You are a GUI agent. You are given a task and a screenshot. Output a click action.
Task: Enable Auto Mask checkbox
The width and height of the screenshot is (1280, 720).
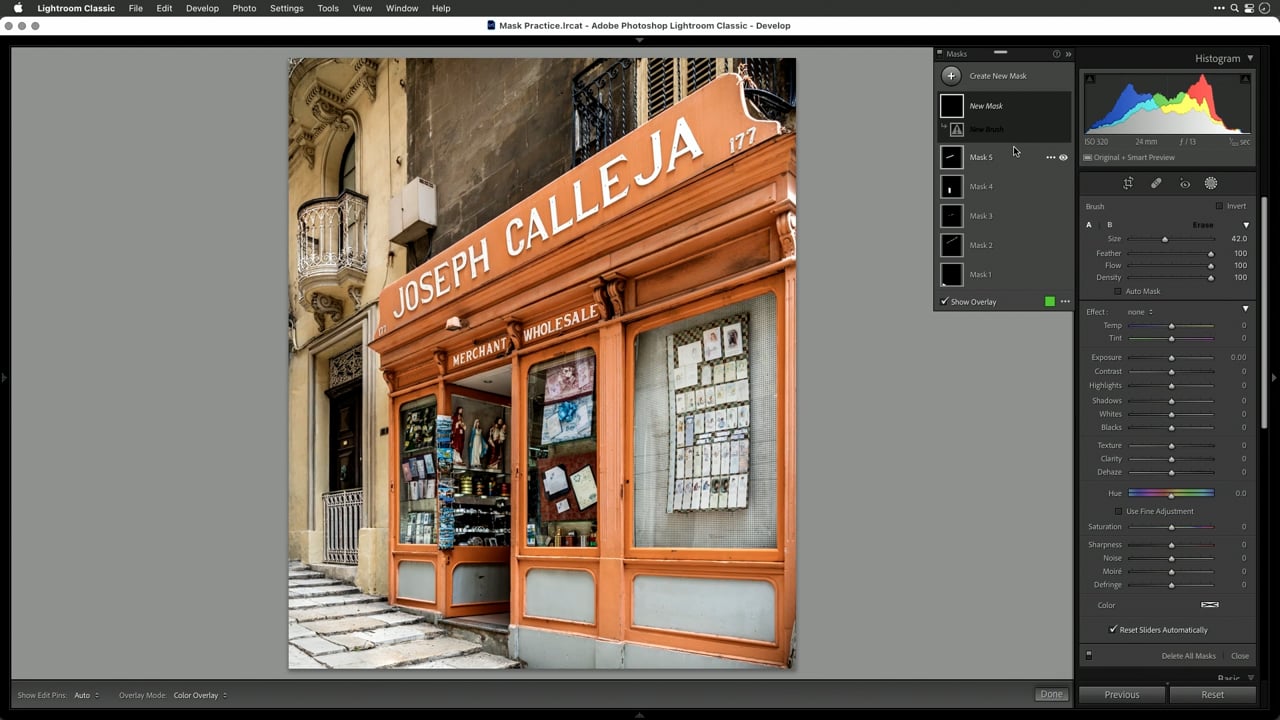pos(1118,291)
